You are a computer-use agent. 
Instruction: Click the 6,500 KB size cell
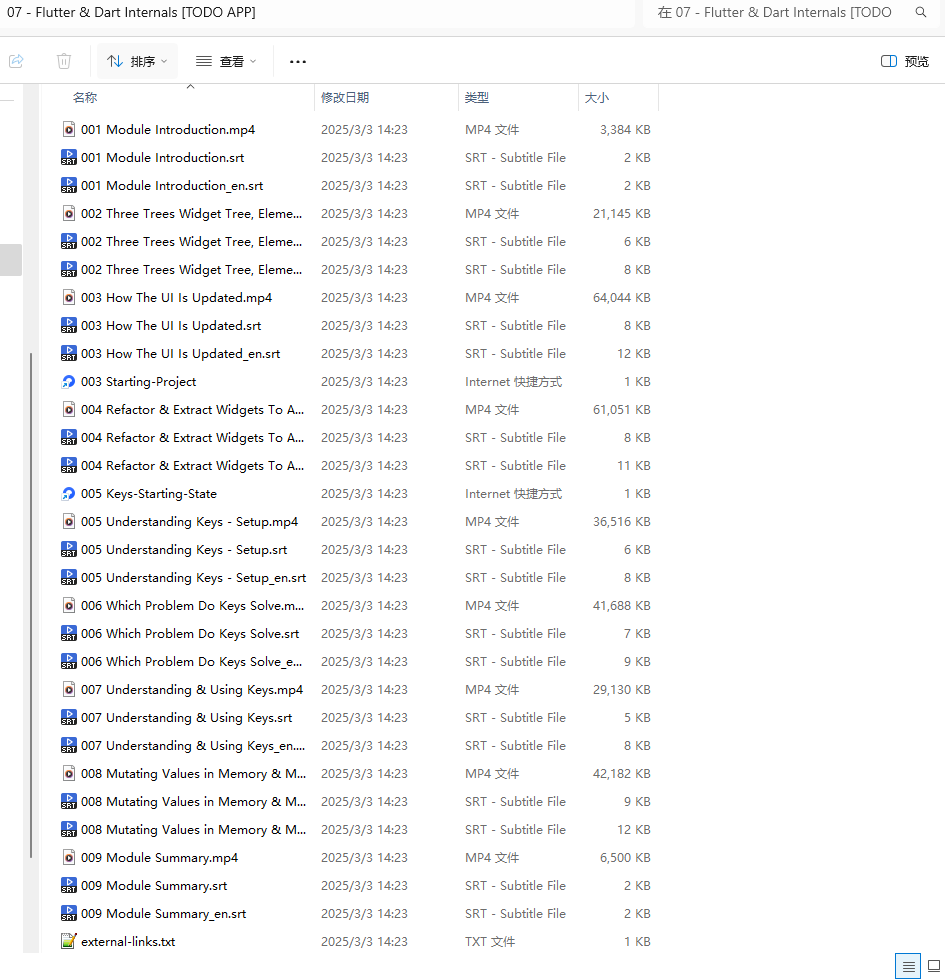pyautogui.click(x=625, y=857)
